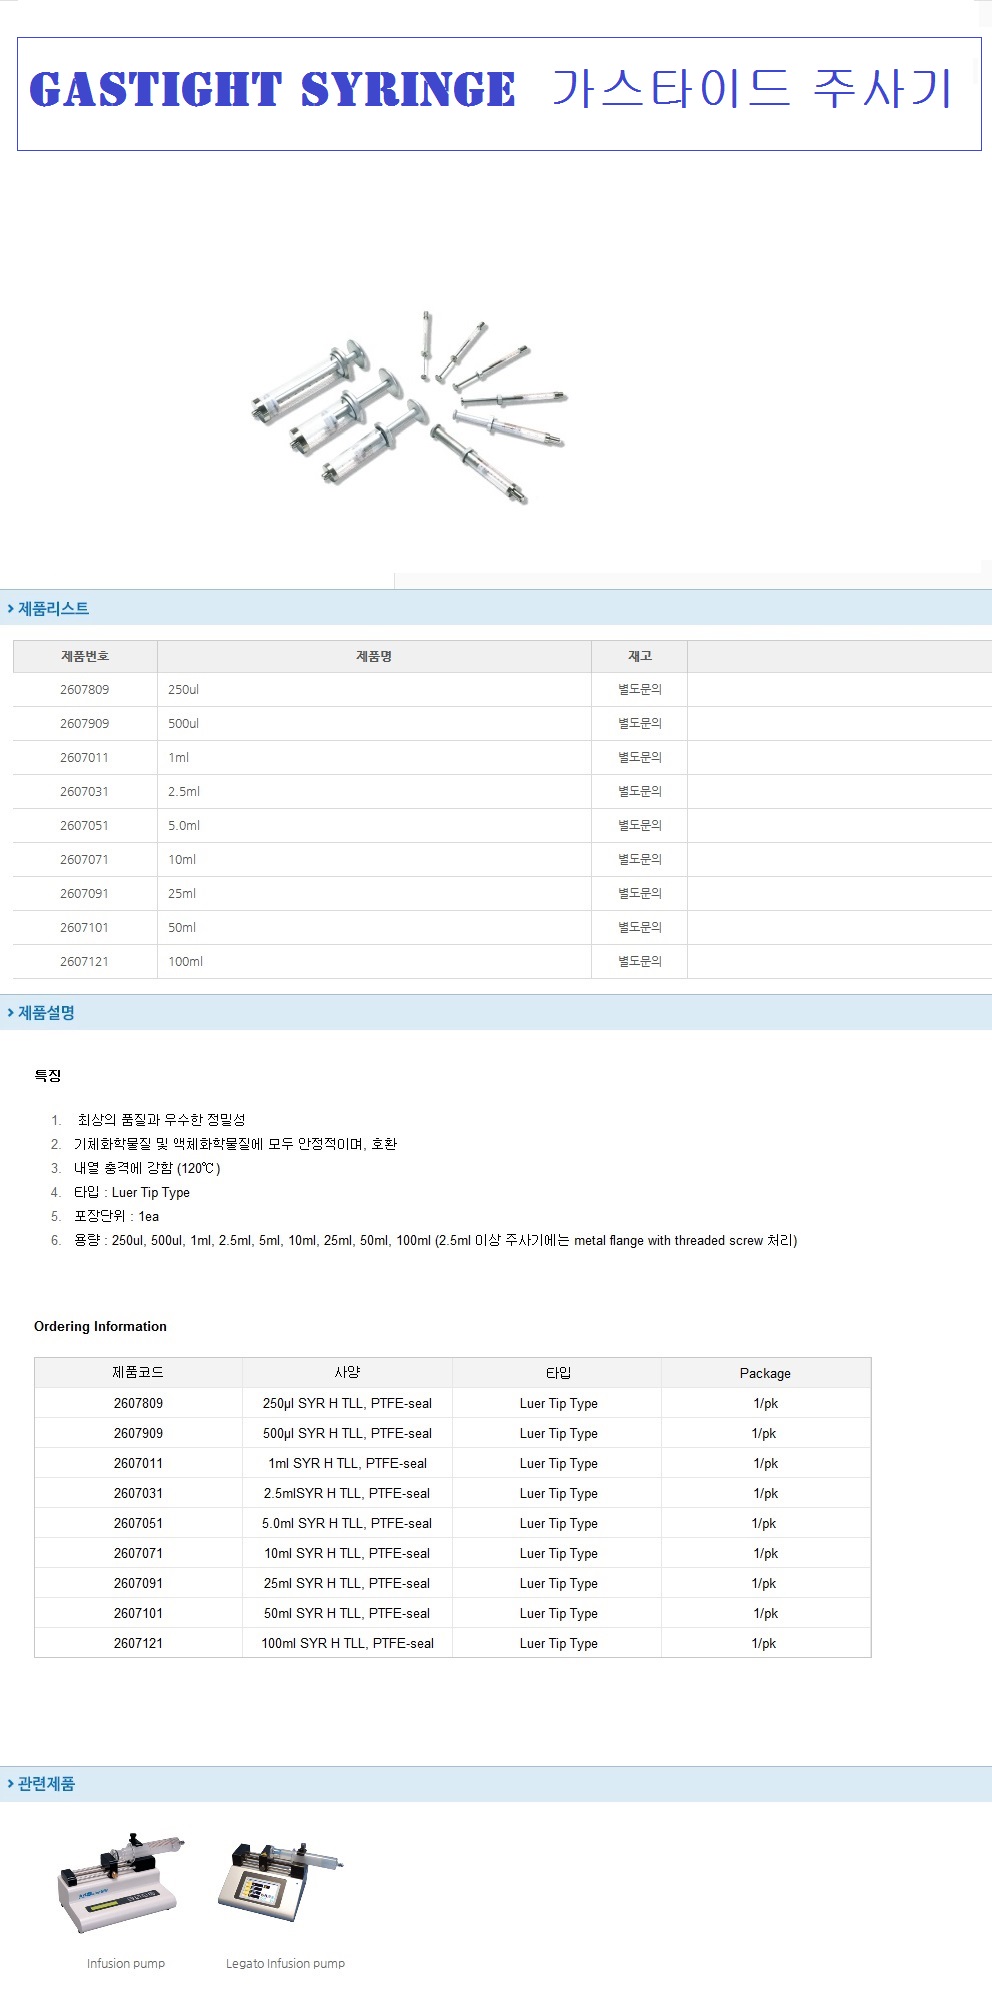Click the Legato Infusion pump caption link
Image resolution: width=992 pixels, height=1995 pixels.
(x=285, y=1963)
